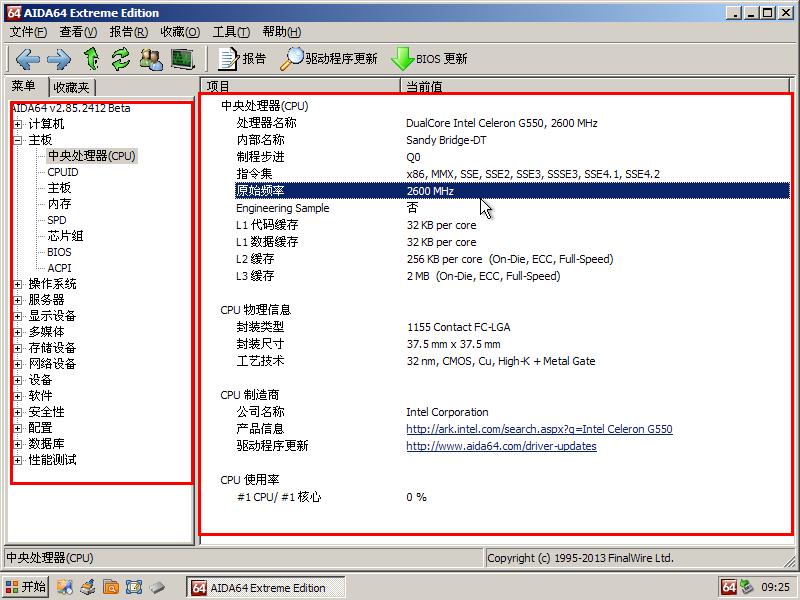The image size is (800, 600).
Task: Select the 封装类型 row
Action: [x=512, y=327]
